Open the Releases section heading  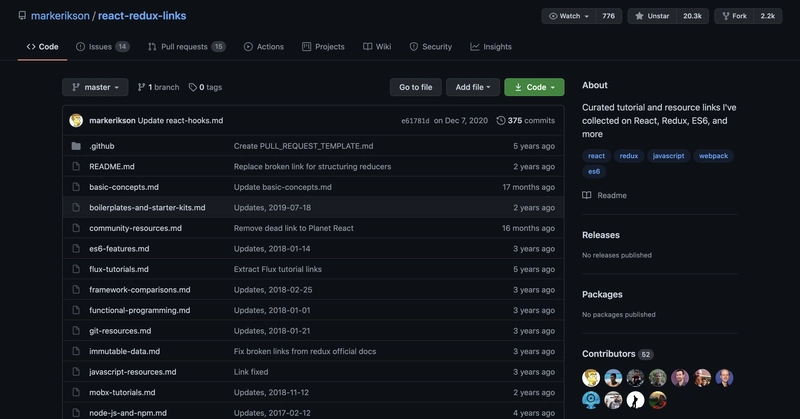pyautogui.click(x=601, y=235)
